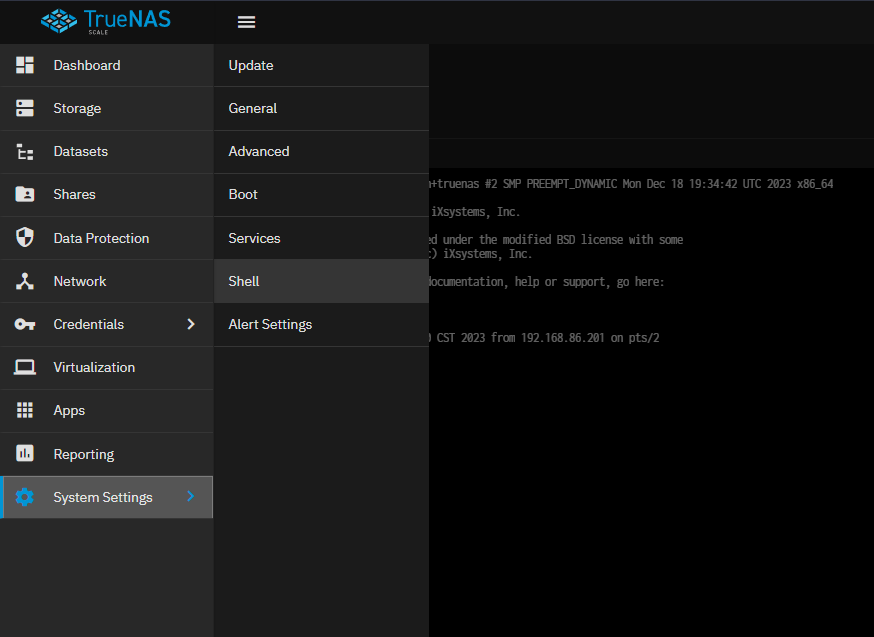
Task: Go to Advanced settings
Action: (259, 152)
